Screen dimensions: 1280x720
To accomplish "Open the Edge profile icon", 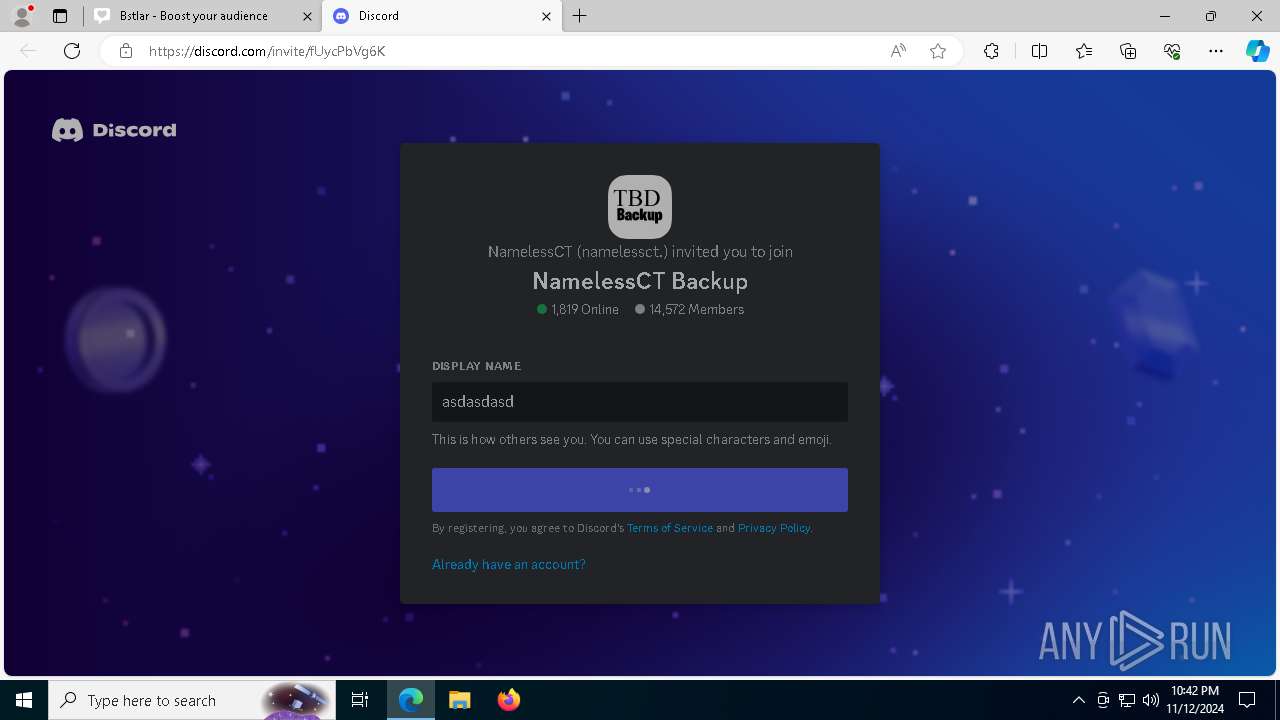I will tap(22, 16).
